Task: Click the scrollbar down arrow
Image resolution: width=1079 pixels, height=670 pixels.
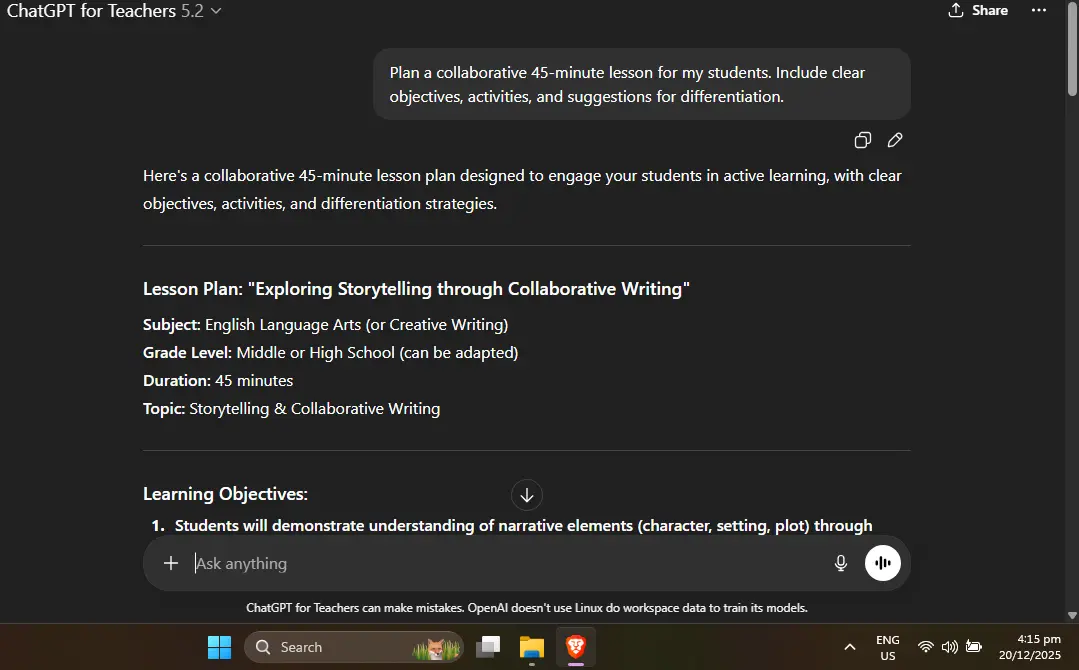Action: point(1072,616)
